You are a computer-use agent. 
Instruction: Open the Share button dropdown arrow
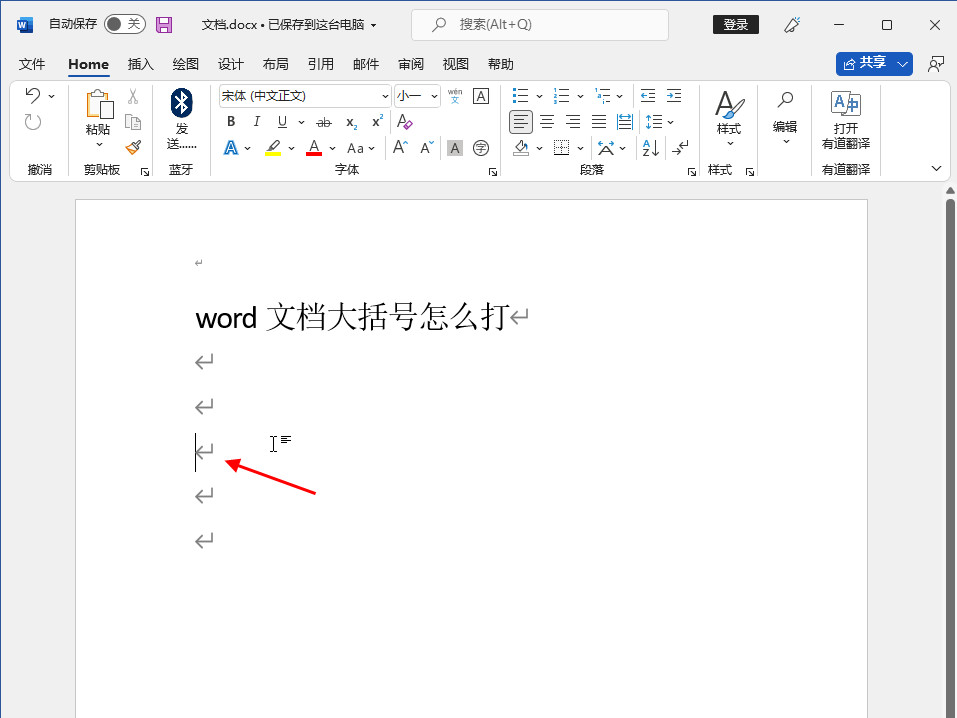coord(903,64)
